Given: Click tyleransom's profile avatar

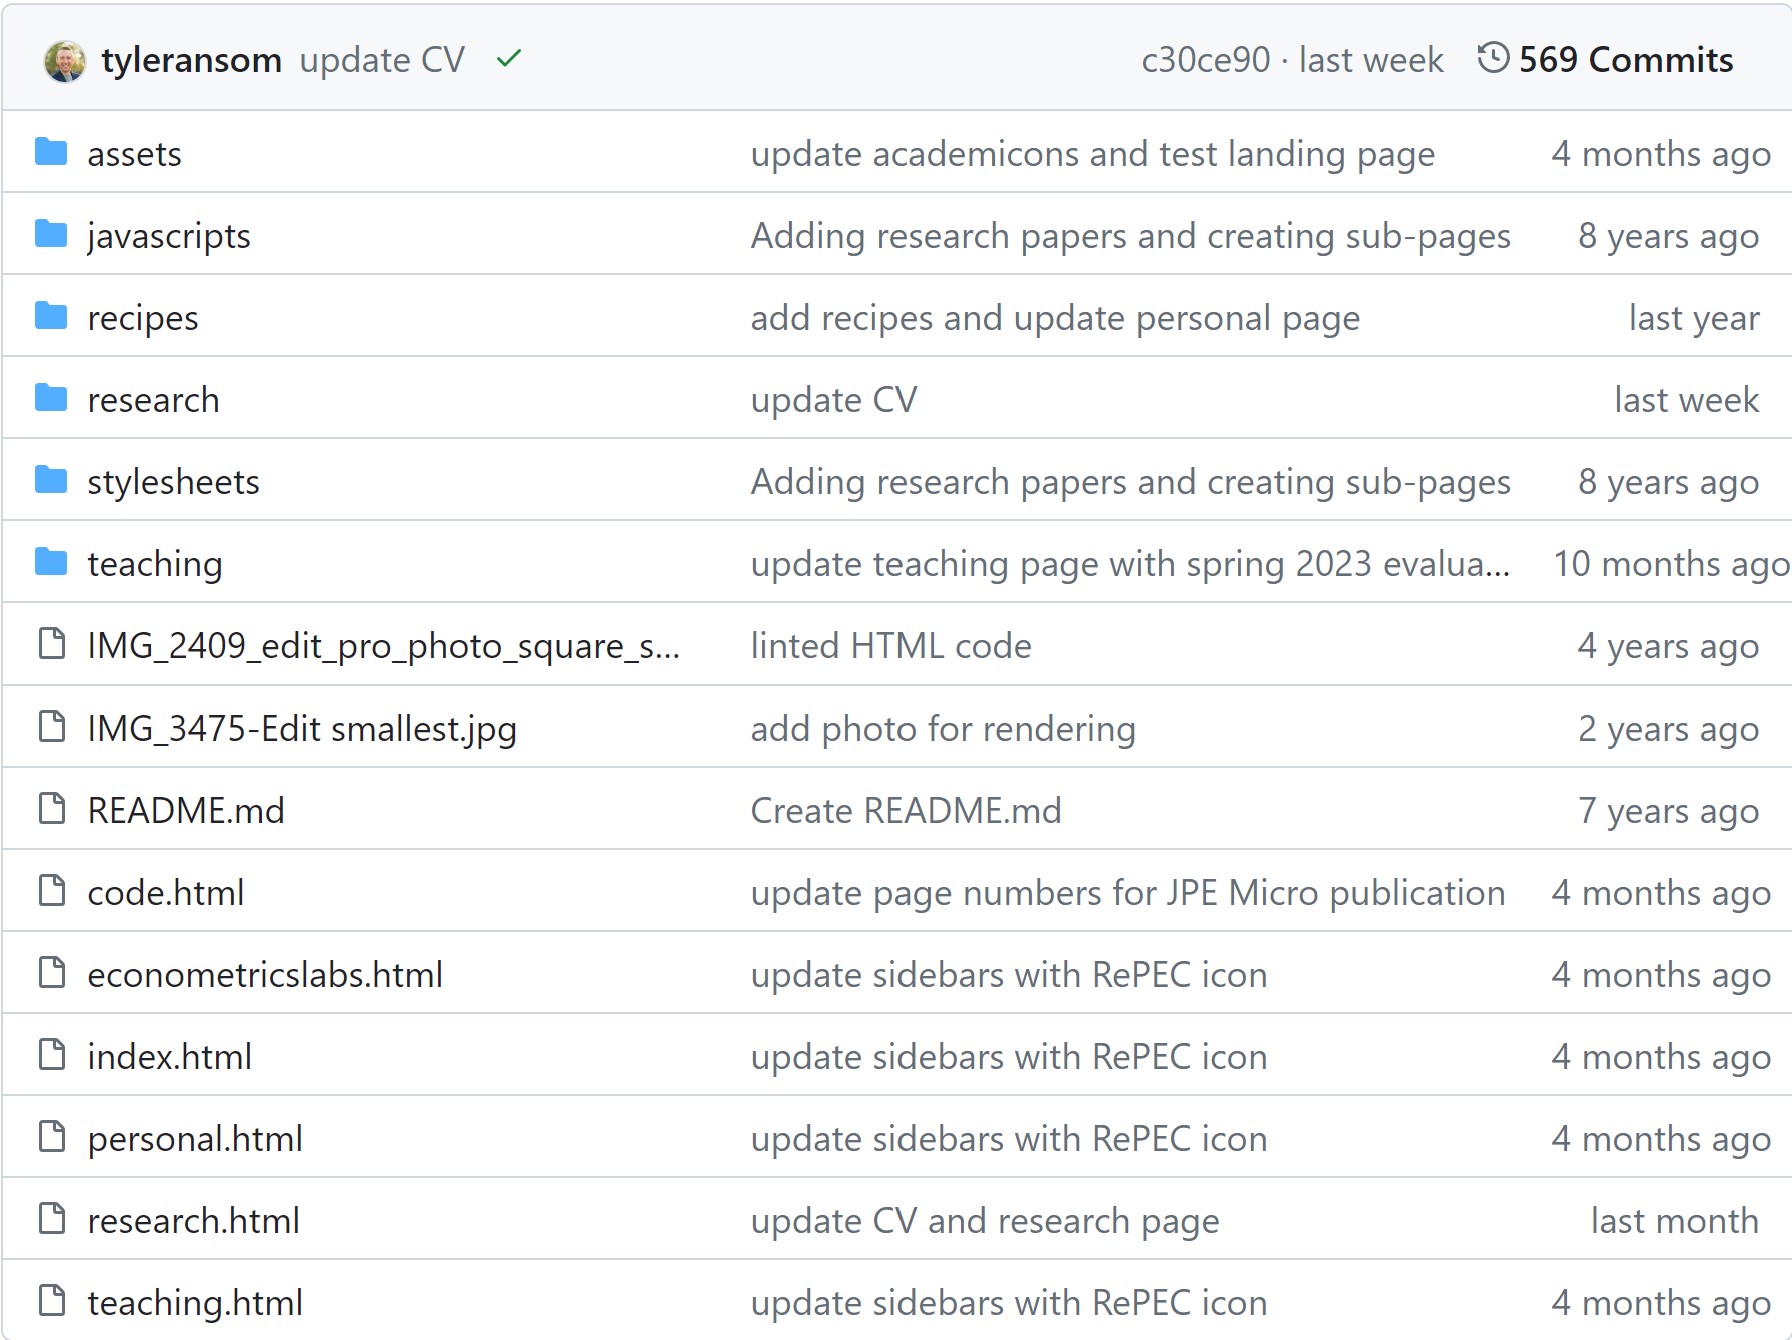Looking at the screenshot, I should (65, 61).
